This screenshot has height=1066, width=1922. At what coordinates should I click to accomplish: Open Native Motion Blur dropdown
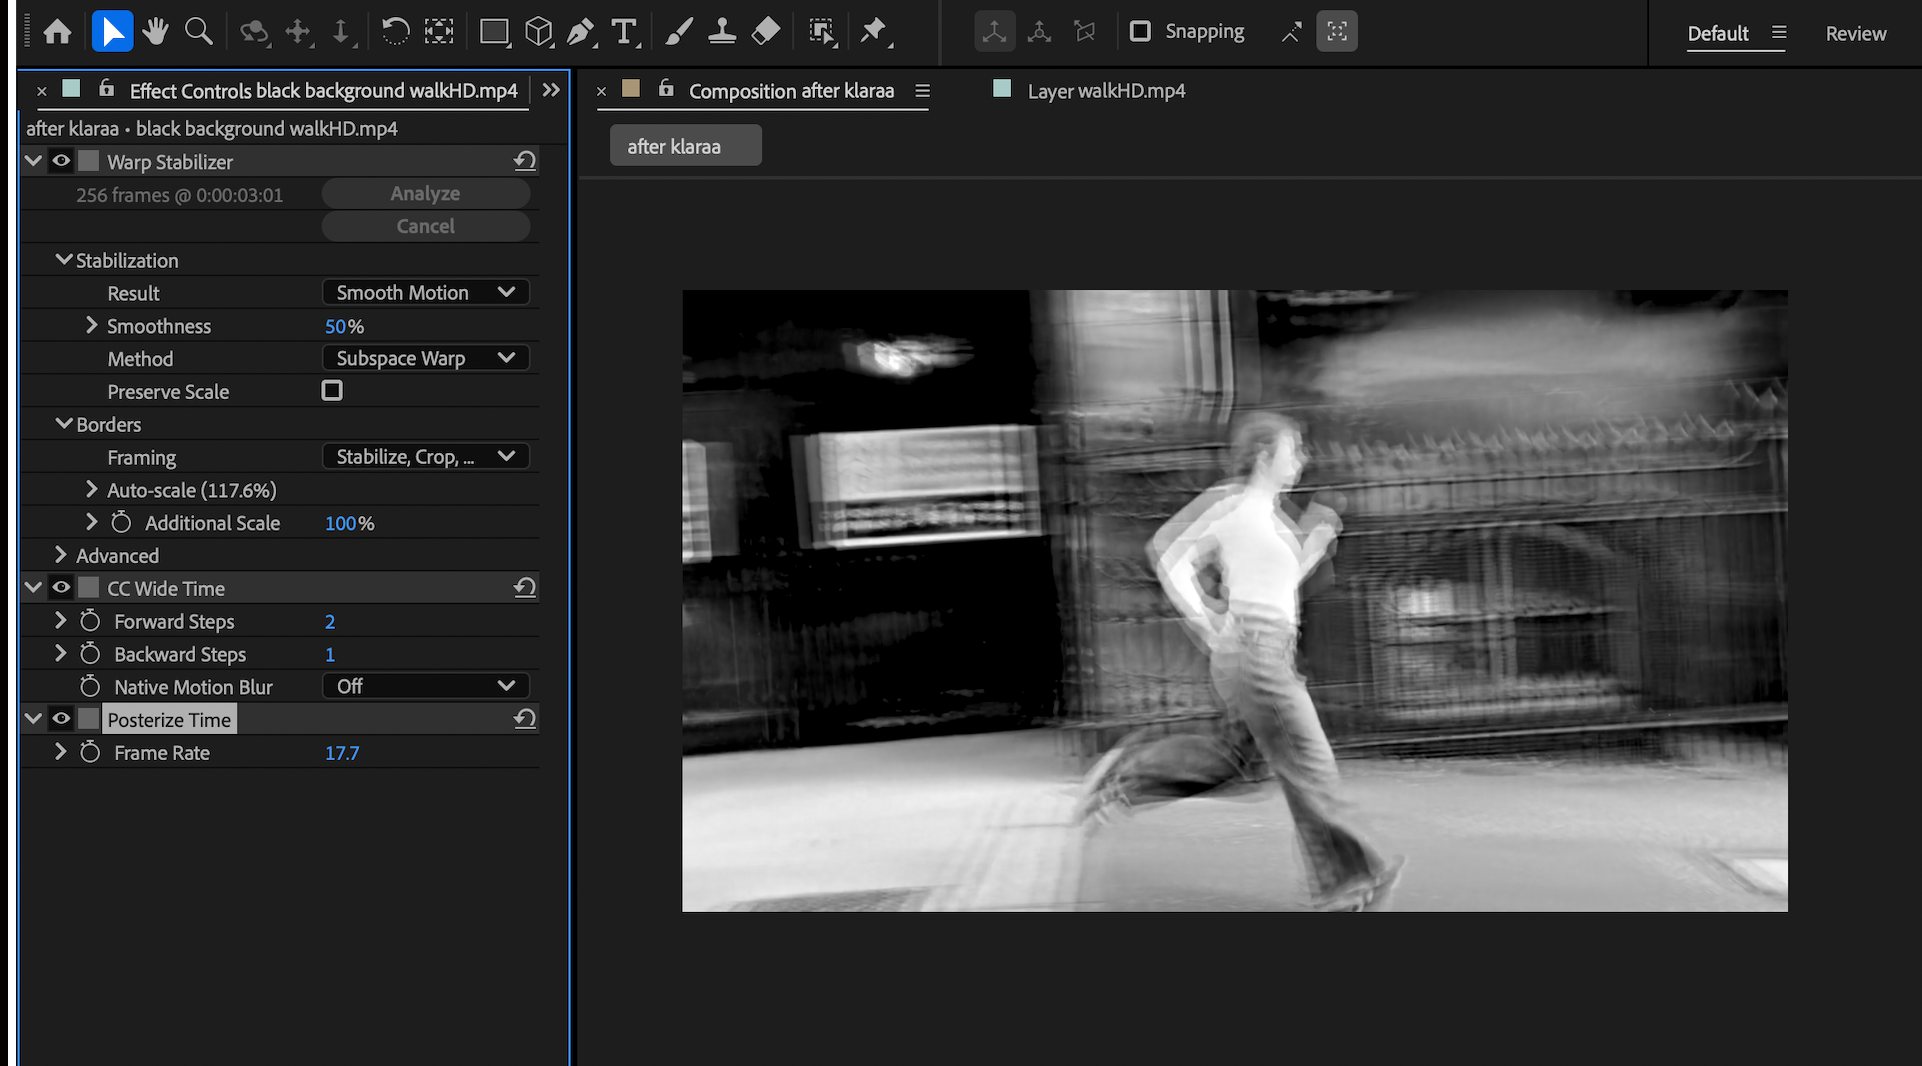(426, 686)
